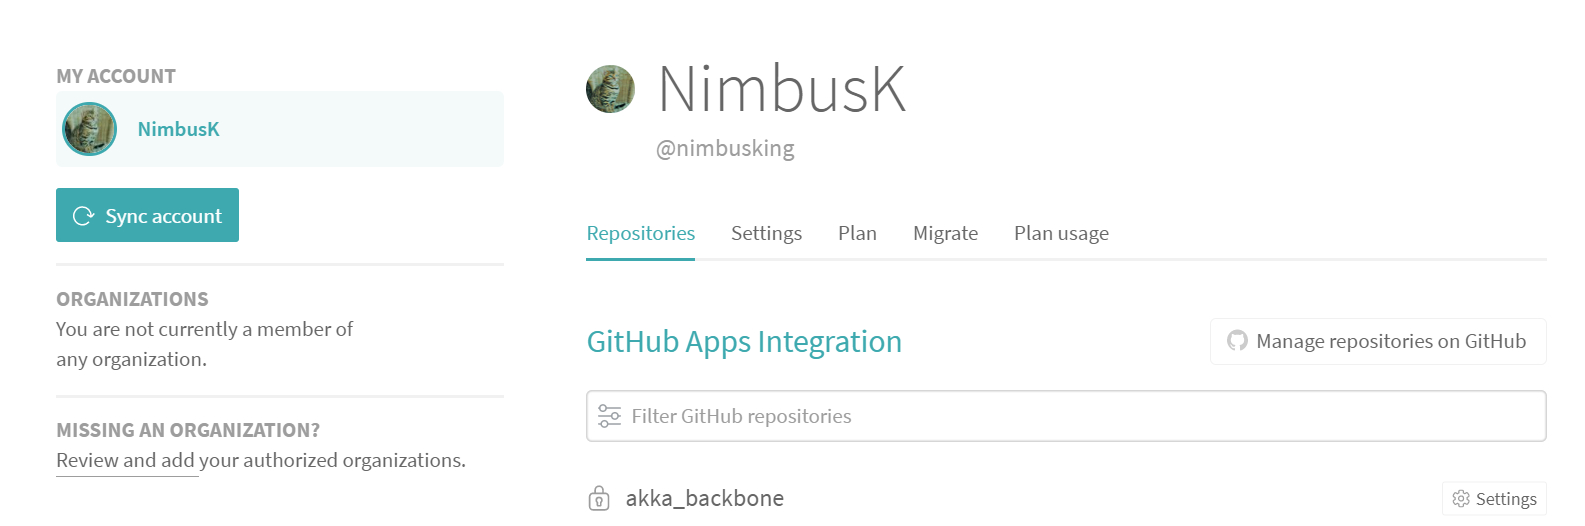The image size is (1585, 526).
Task: Click the sync arrows icon
Action: (x=84, y=216)
